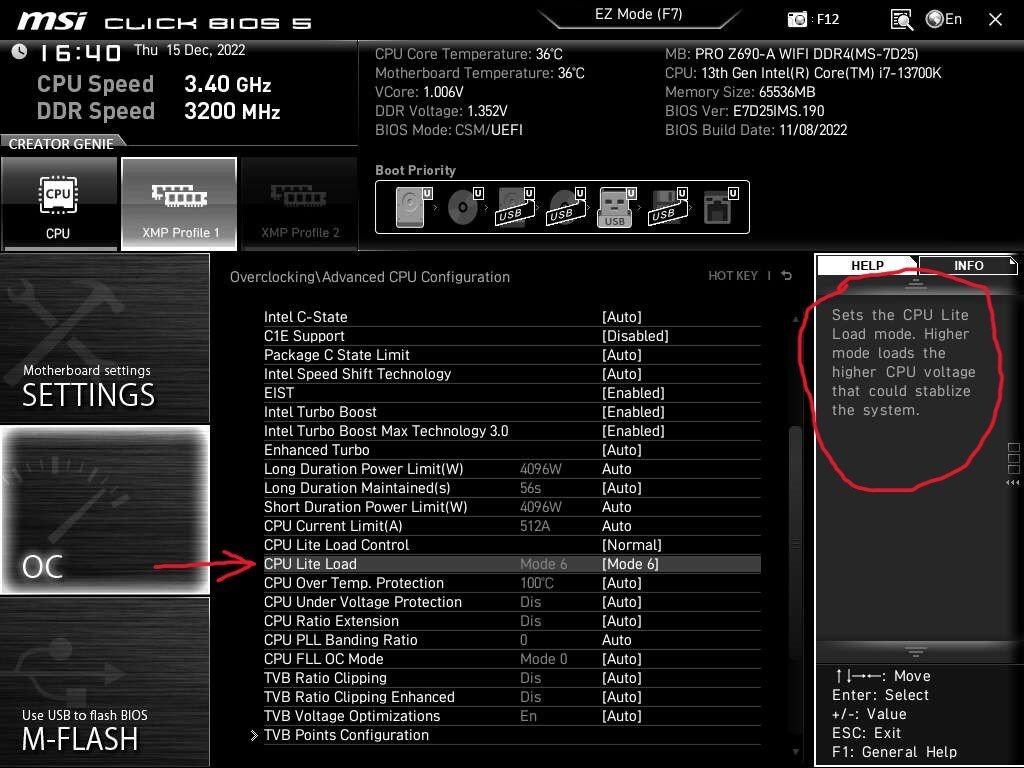Change Intel Speed Shift Technology setting
Image resolution: width=1024 pixels, height=768 pixels.
tap(511, 374)
